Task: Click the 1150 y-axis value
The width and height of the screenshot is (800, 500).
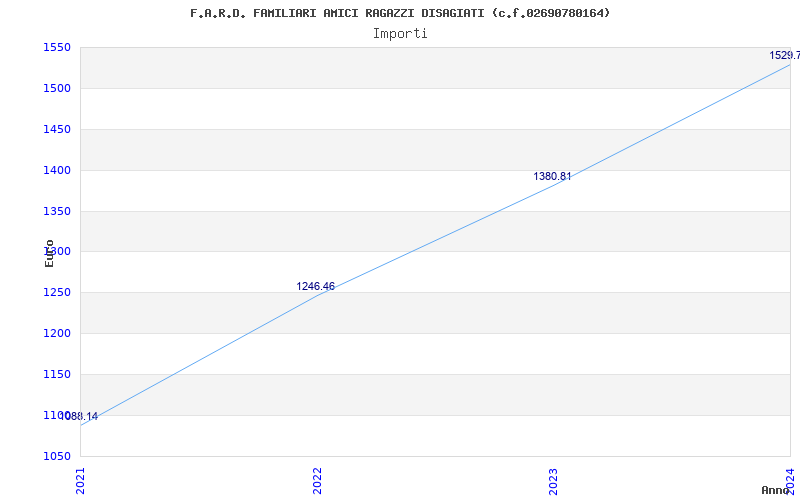Action: 57,374
